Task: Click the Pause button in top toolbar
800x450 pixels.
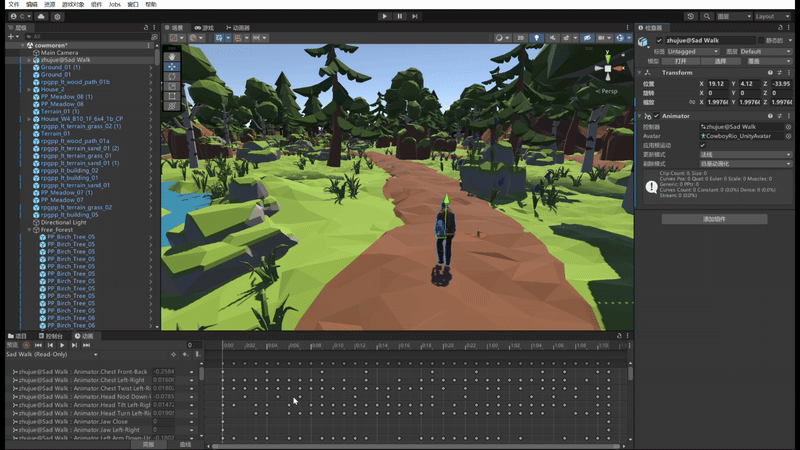Action: tap(400, 16)
